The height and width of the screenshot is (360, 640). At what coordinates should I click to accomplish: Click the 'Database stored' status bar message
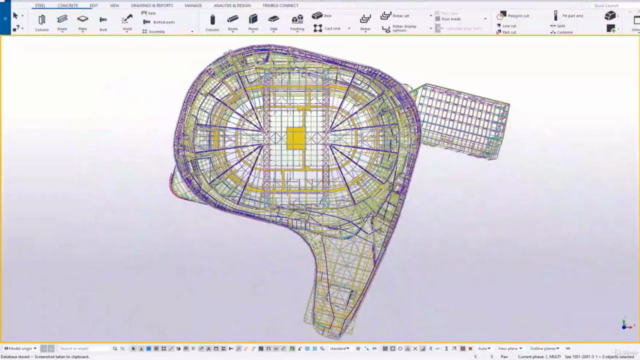tap(45, 357)
